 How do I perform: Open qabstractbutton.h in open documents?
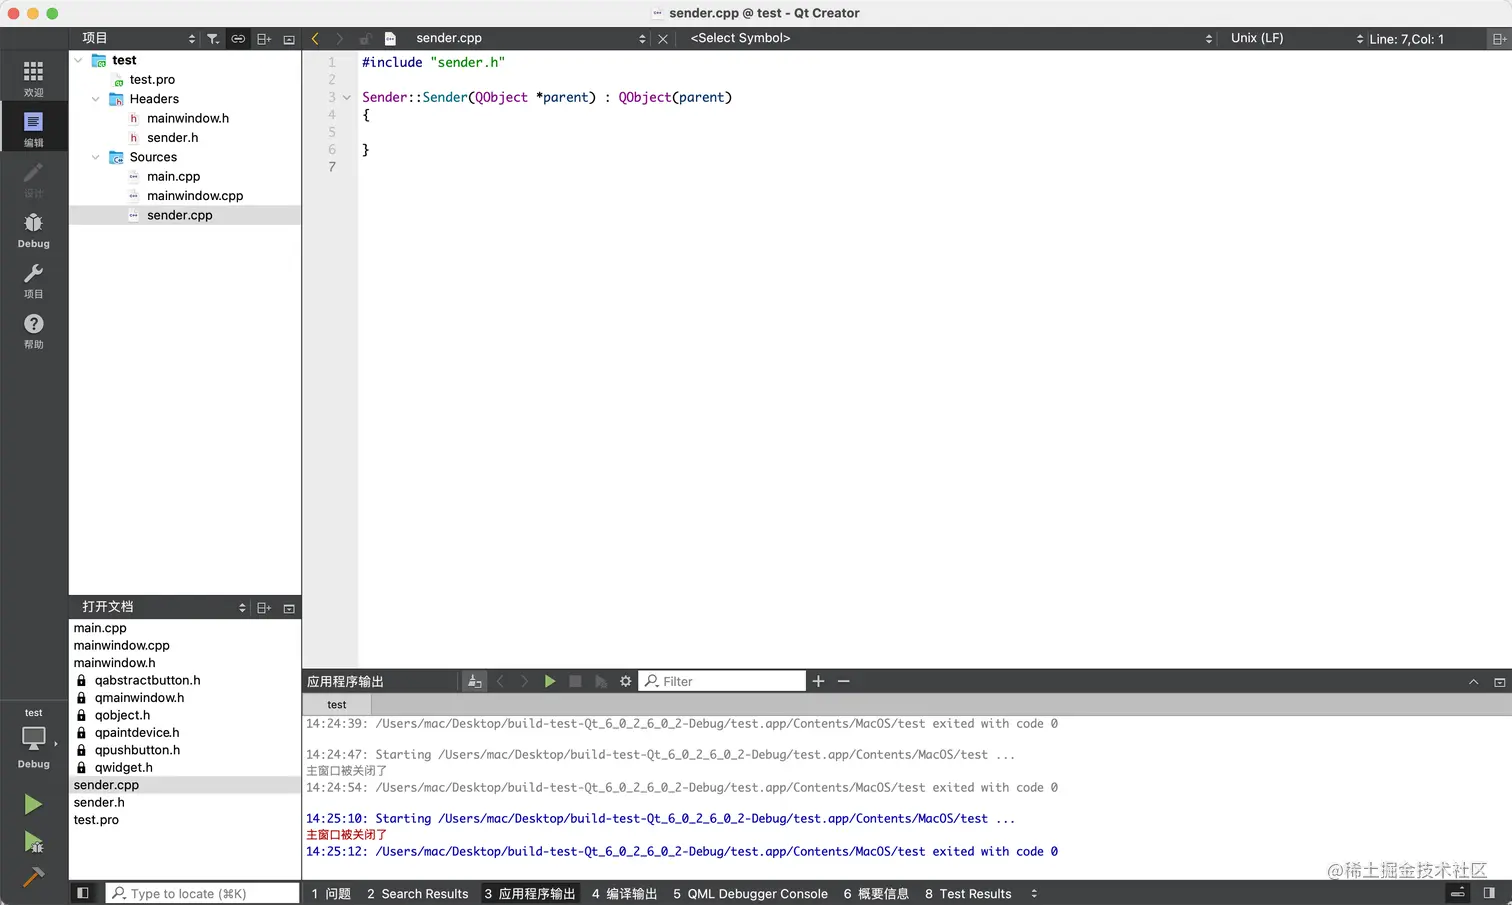(x=147, y=680)
